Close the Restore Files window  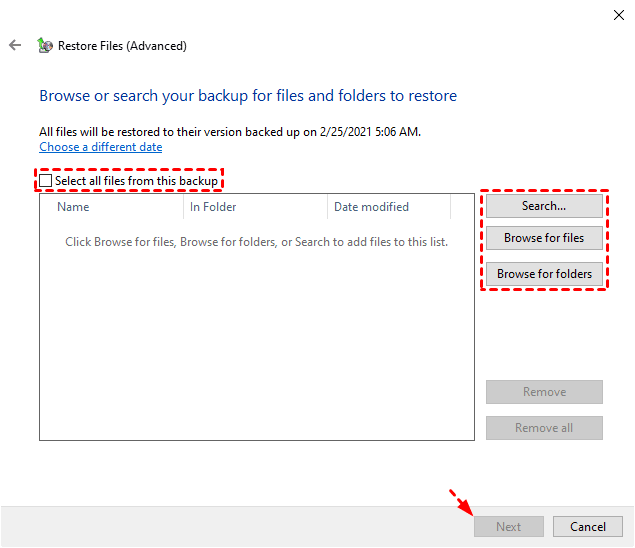pos(618,14)
